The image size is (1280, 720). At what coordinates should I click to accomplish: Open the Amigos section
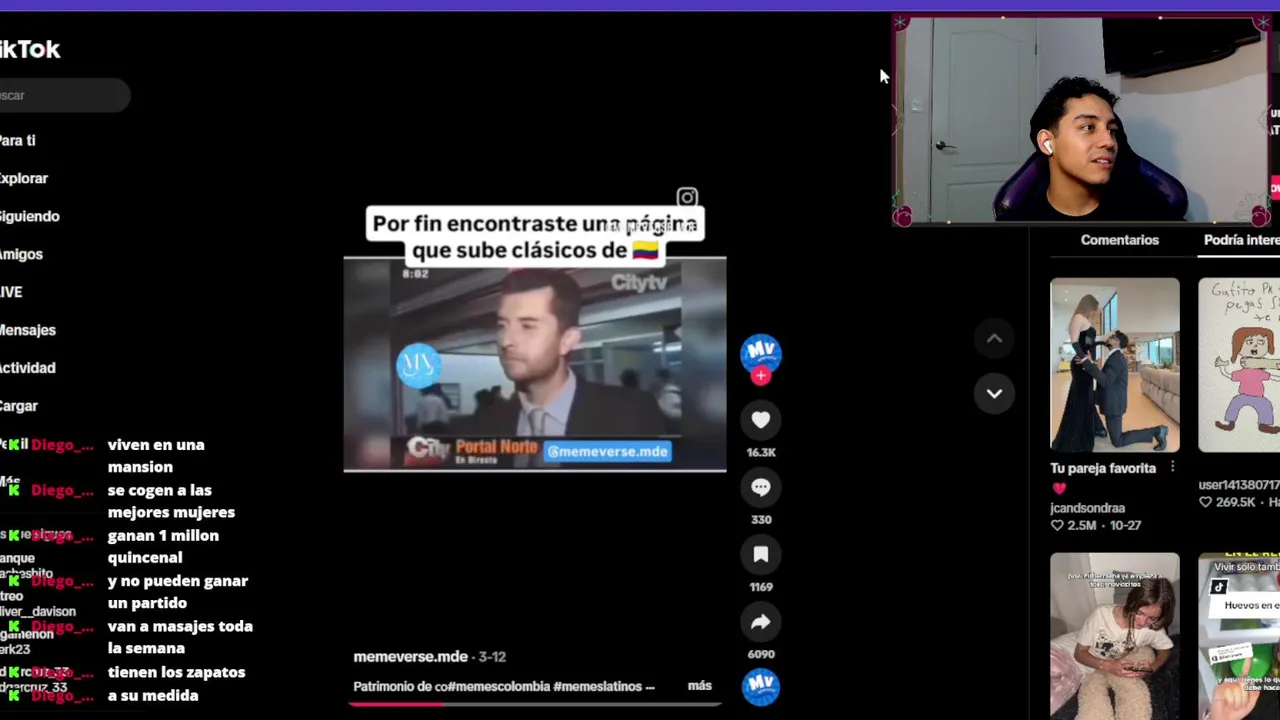tap(21, 254)
